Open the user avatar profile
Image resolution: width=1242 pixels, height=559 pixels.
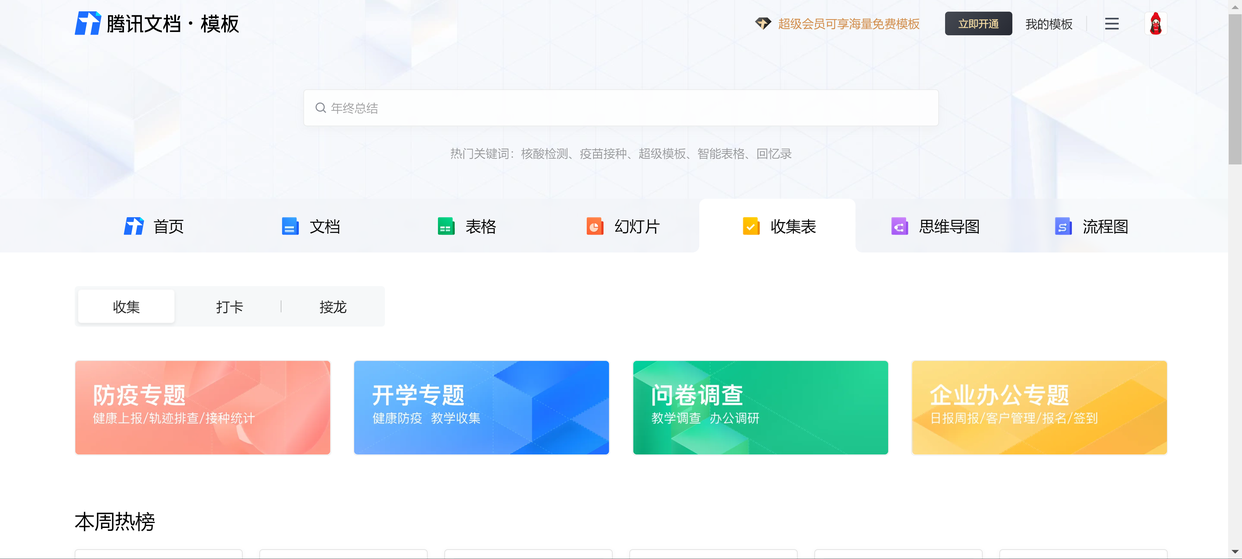click(x=1155, y=24)
